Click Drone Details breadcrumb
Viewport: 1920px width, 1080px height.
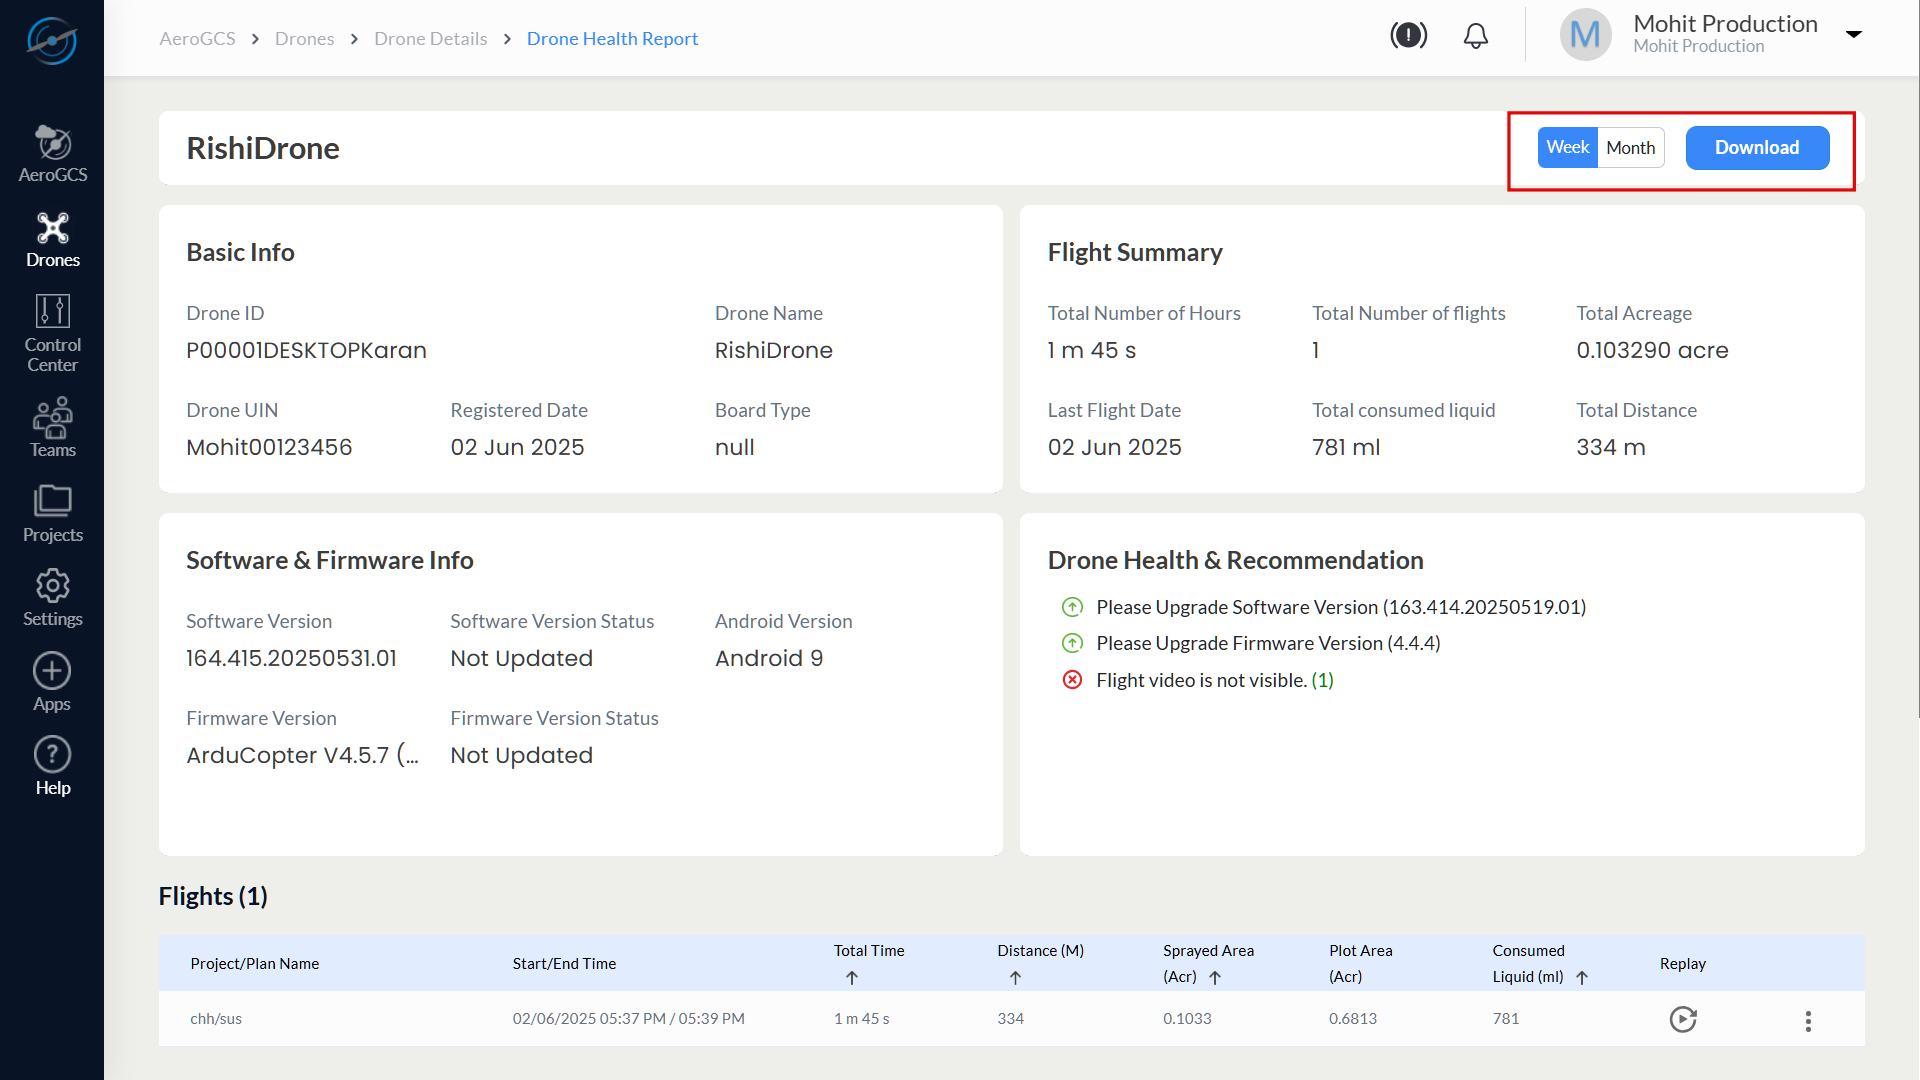430,38
